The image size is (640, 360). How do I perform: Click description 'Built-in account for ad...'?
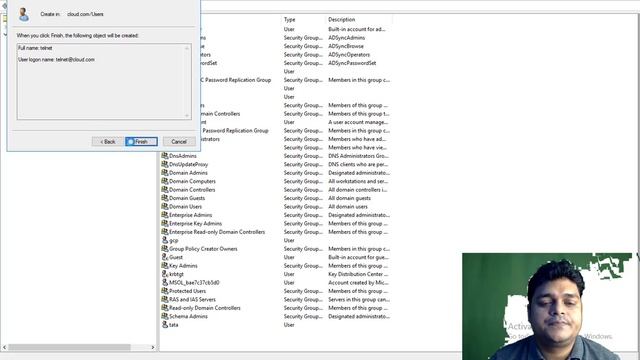[x=357, y=29]
